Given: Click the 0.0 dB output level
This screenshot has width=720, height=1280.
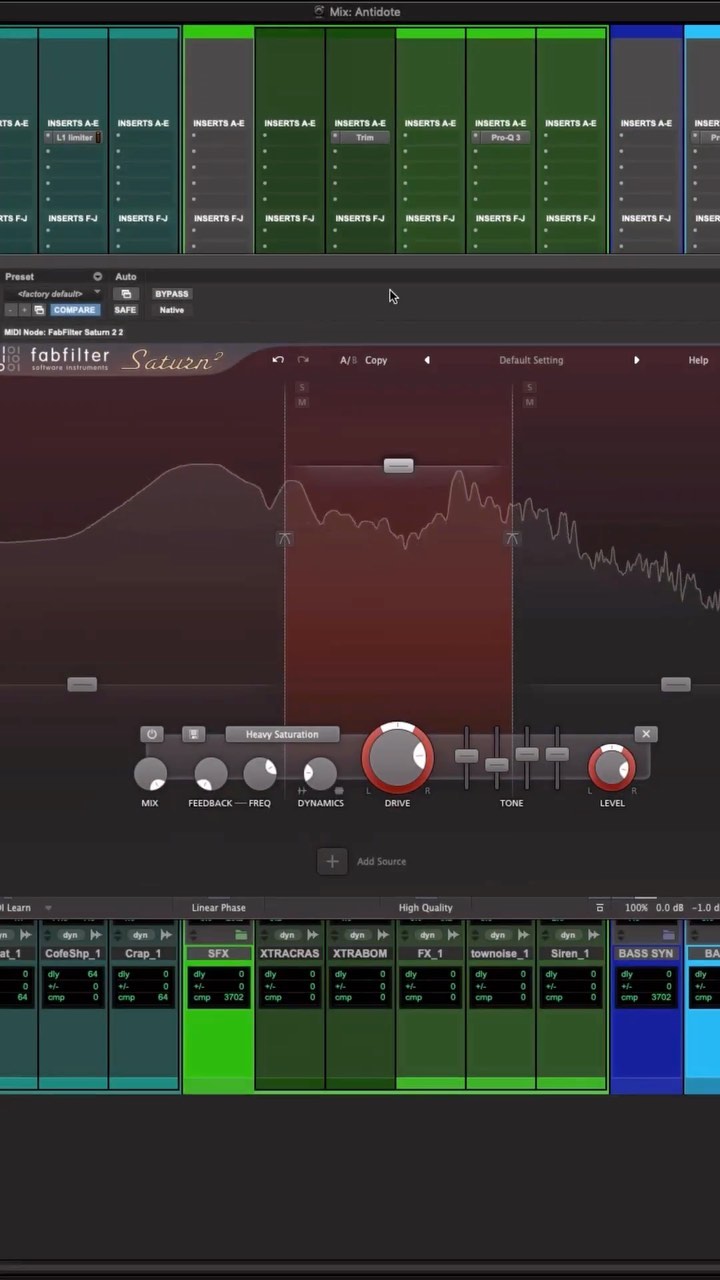Looking at the screenshot, I should (669, 908).
